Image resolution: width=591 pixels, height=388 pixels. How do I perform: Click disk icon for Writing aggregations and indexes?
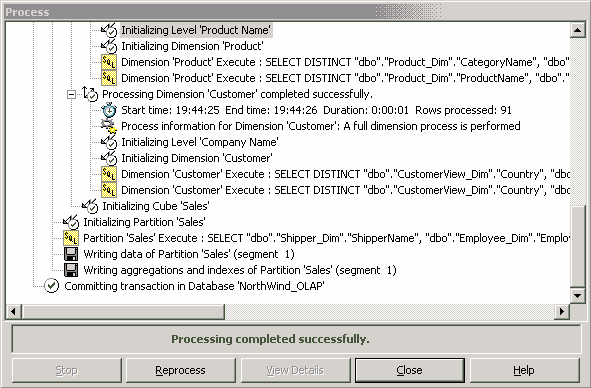tap(71, 270)
